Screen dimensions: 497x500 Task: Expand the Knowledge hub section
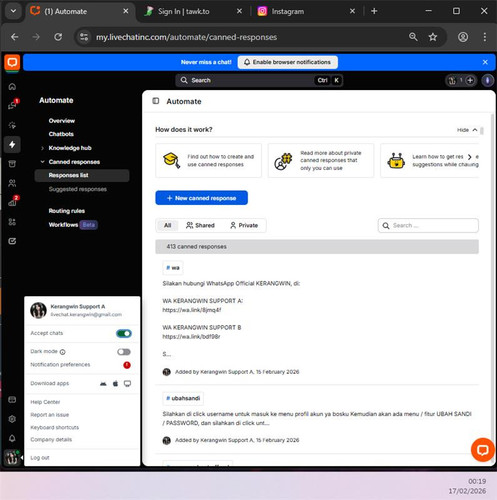42,148
